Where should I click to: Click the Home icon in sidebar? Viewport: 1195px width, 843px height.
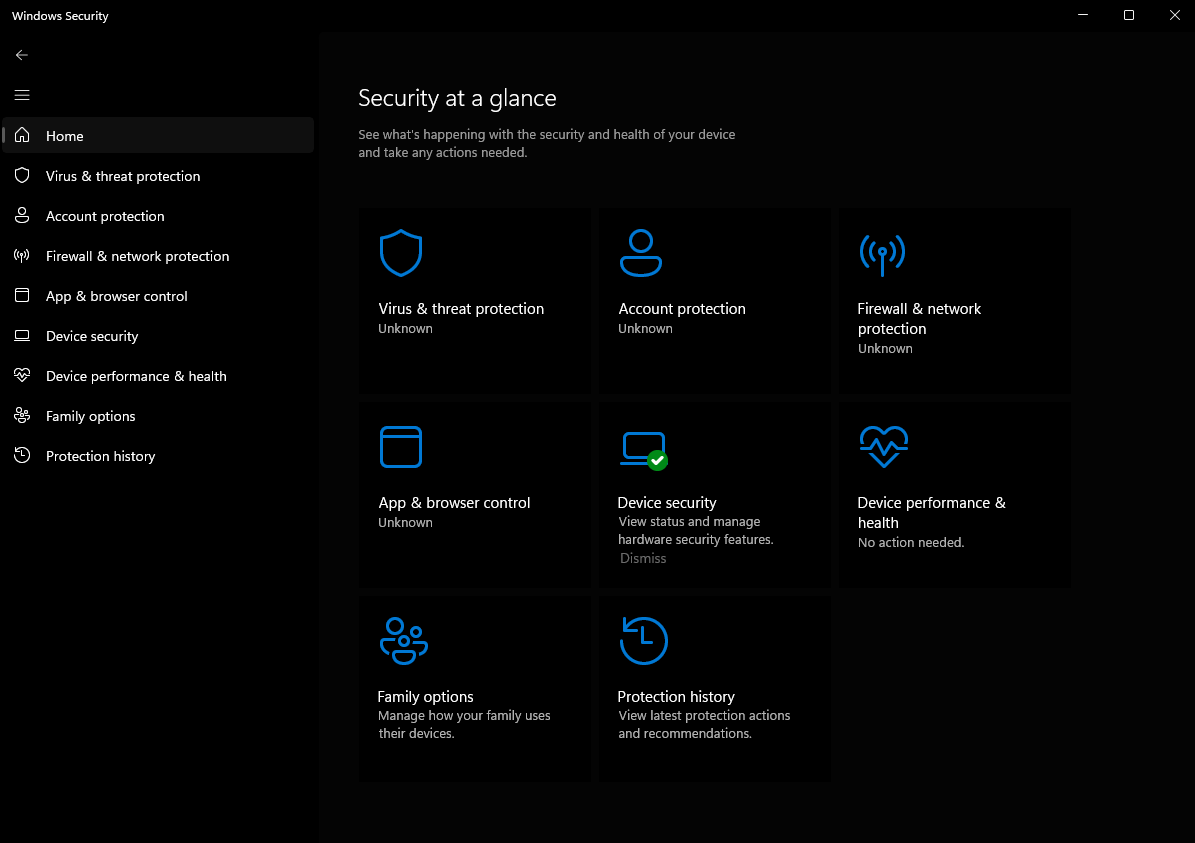coord(22,135)
